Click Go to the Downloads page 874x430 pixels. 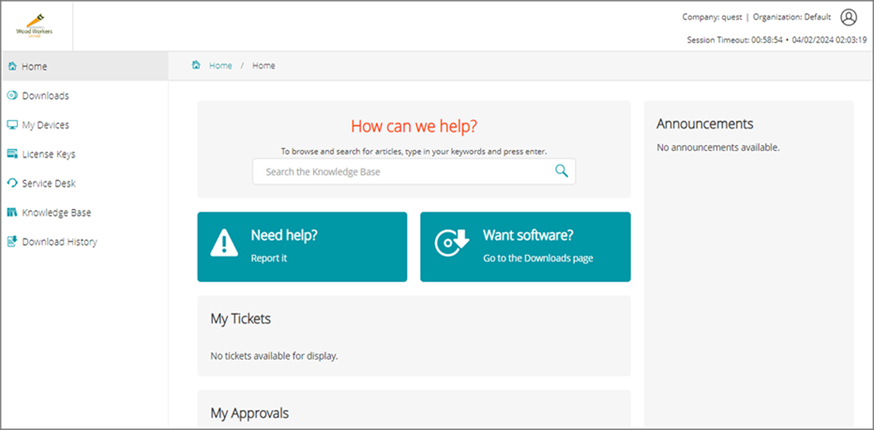538,258
